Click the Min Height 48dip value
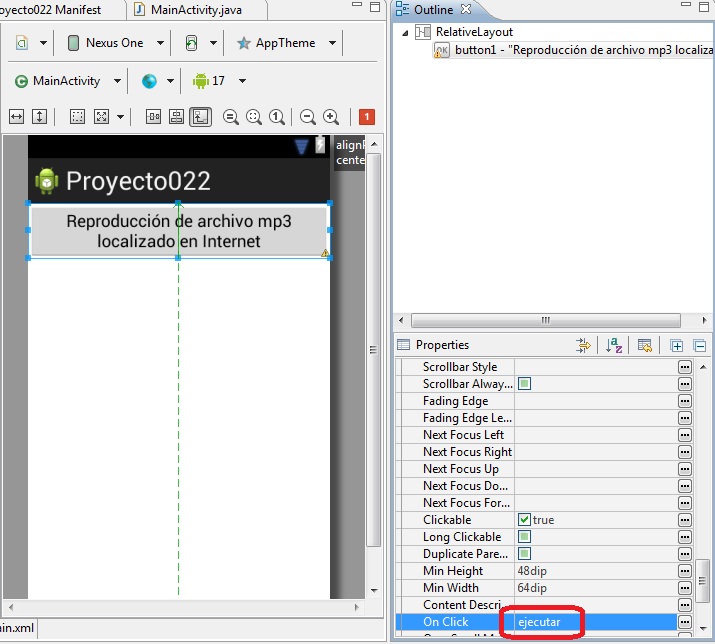 532,571
